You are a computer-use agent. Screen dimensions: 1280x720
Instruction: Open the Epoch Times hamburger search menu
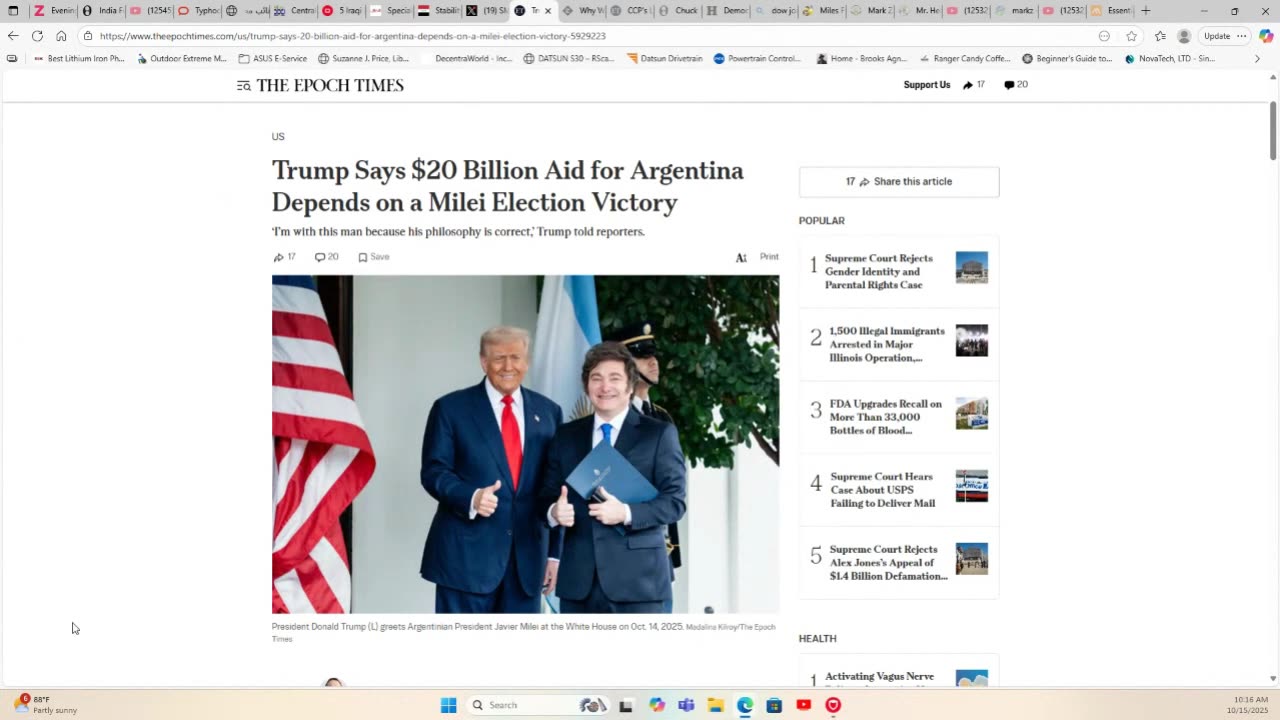243,86
